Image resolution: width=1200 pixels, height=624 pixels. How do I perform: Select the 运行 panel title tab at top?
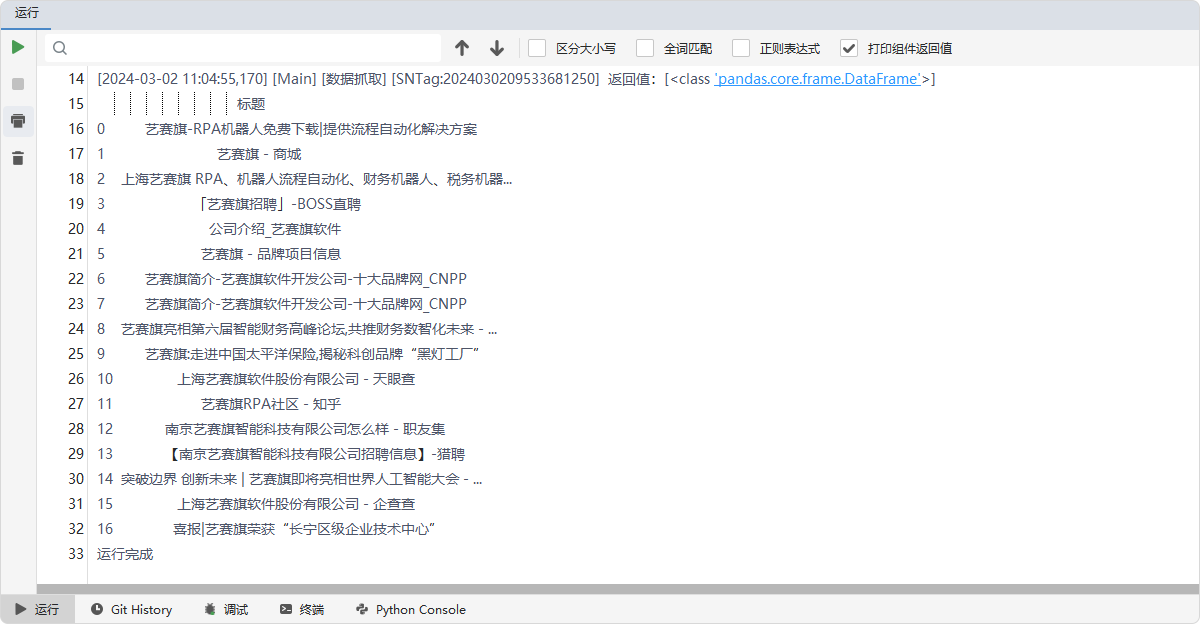26,13
